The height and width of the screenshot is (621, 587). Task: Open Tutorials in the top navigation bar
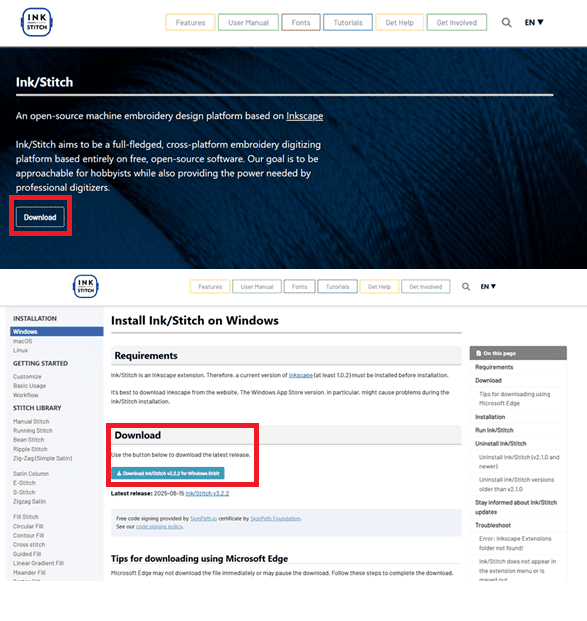tap(348, 23)
